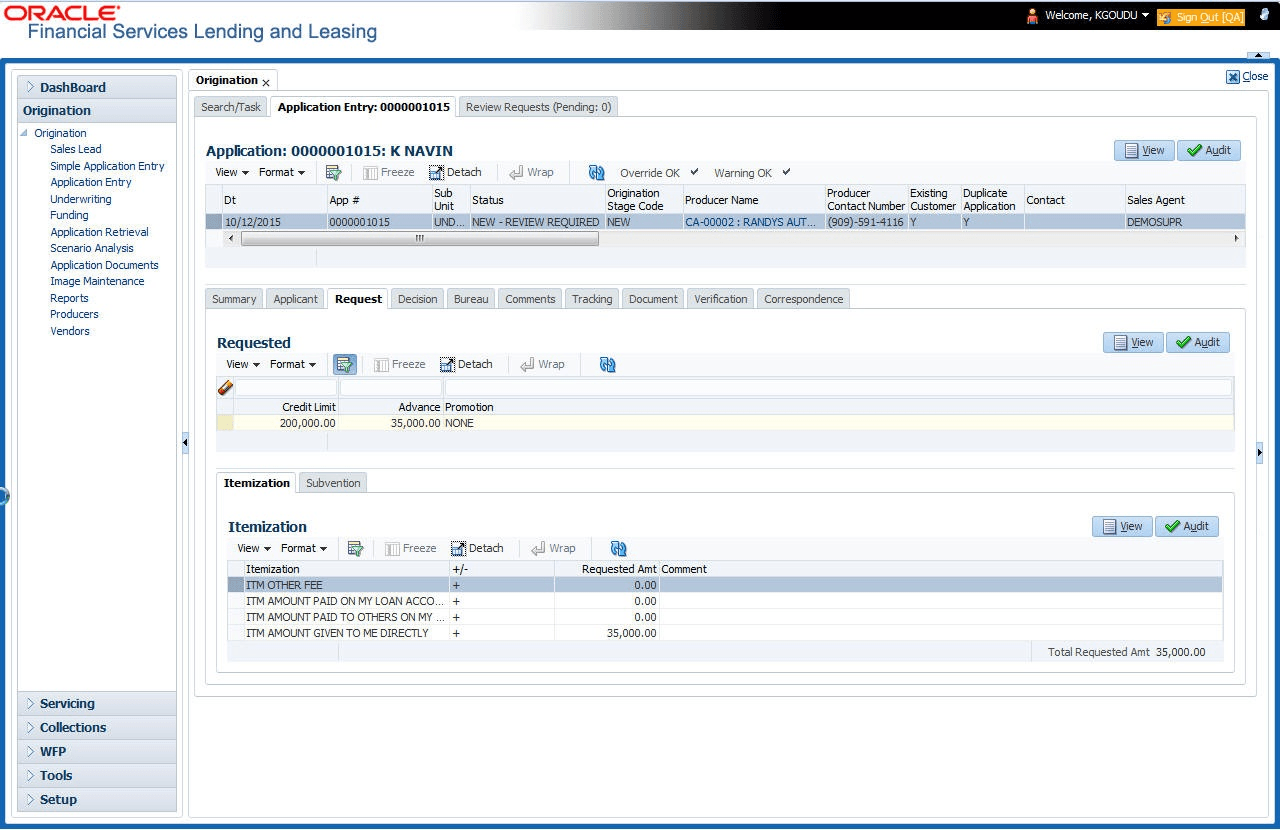The width and height of the screenshot is (1280, 830).
Task: Switch to the Summary tab
Action: [234, 298]
